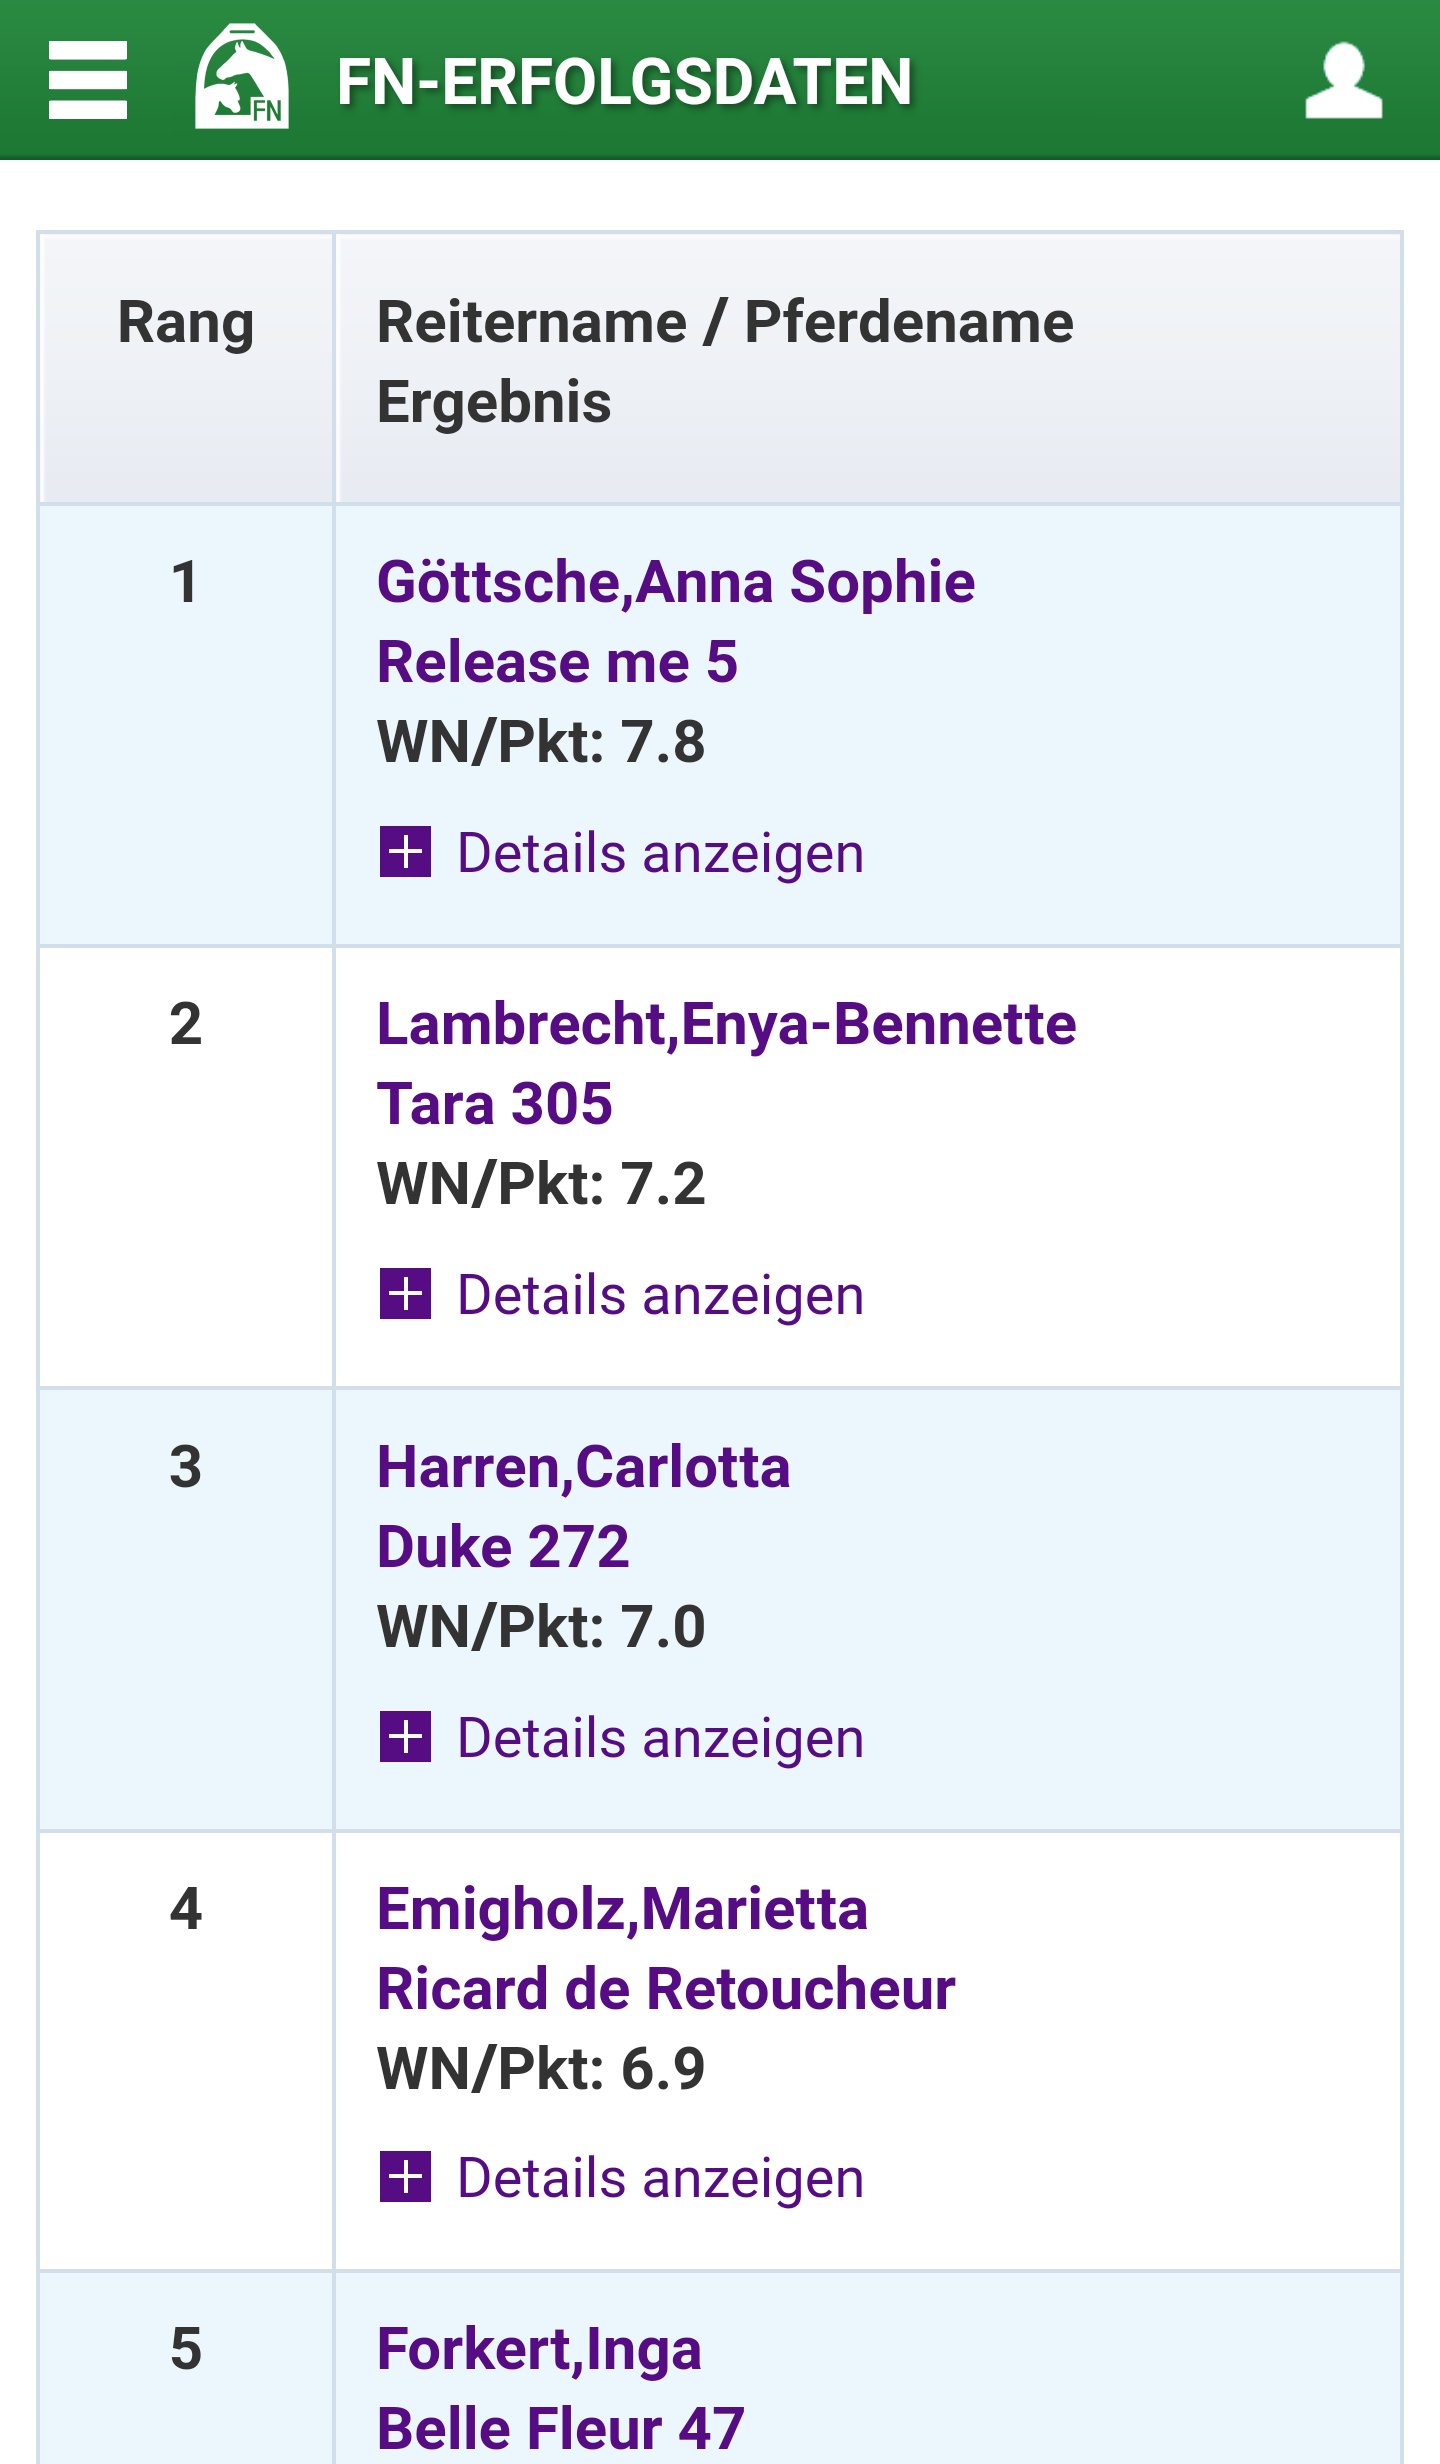Expand Details anzeigen for rank 3

(660, 1739)
